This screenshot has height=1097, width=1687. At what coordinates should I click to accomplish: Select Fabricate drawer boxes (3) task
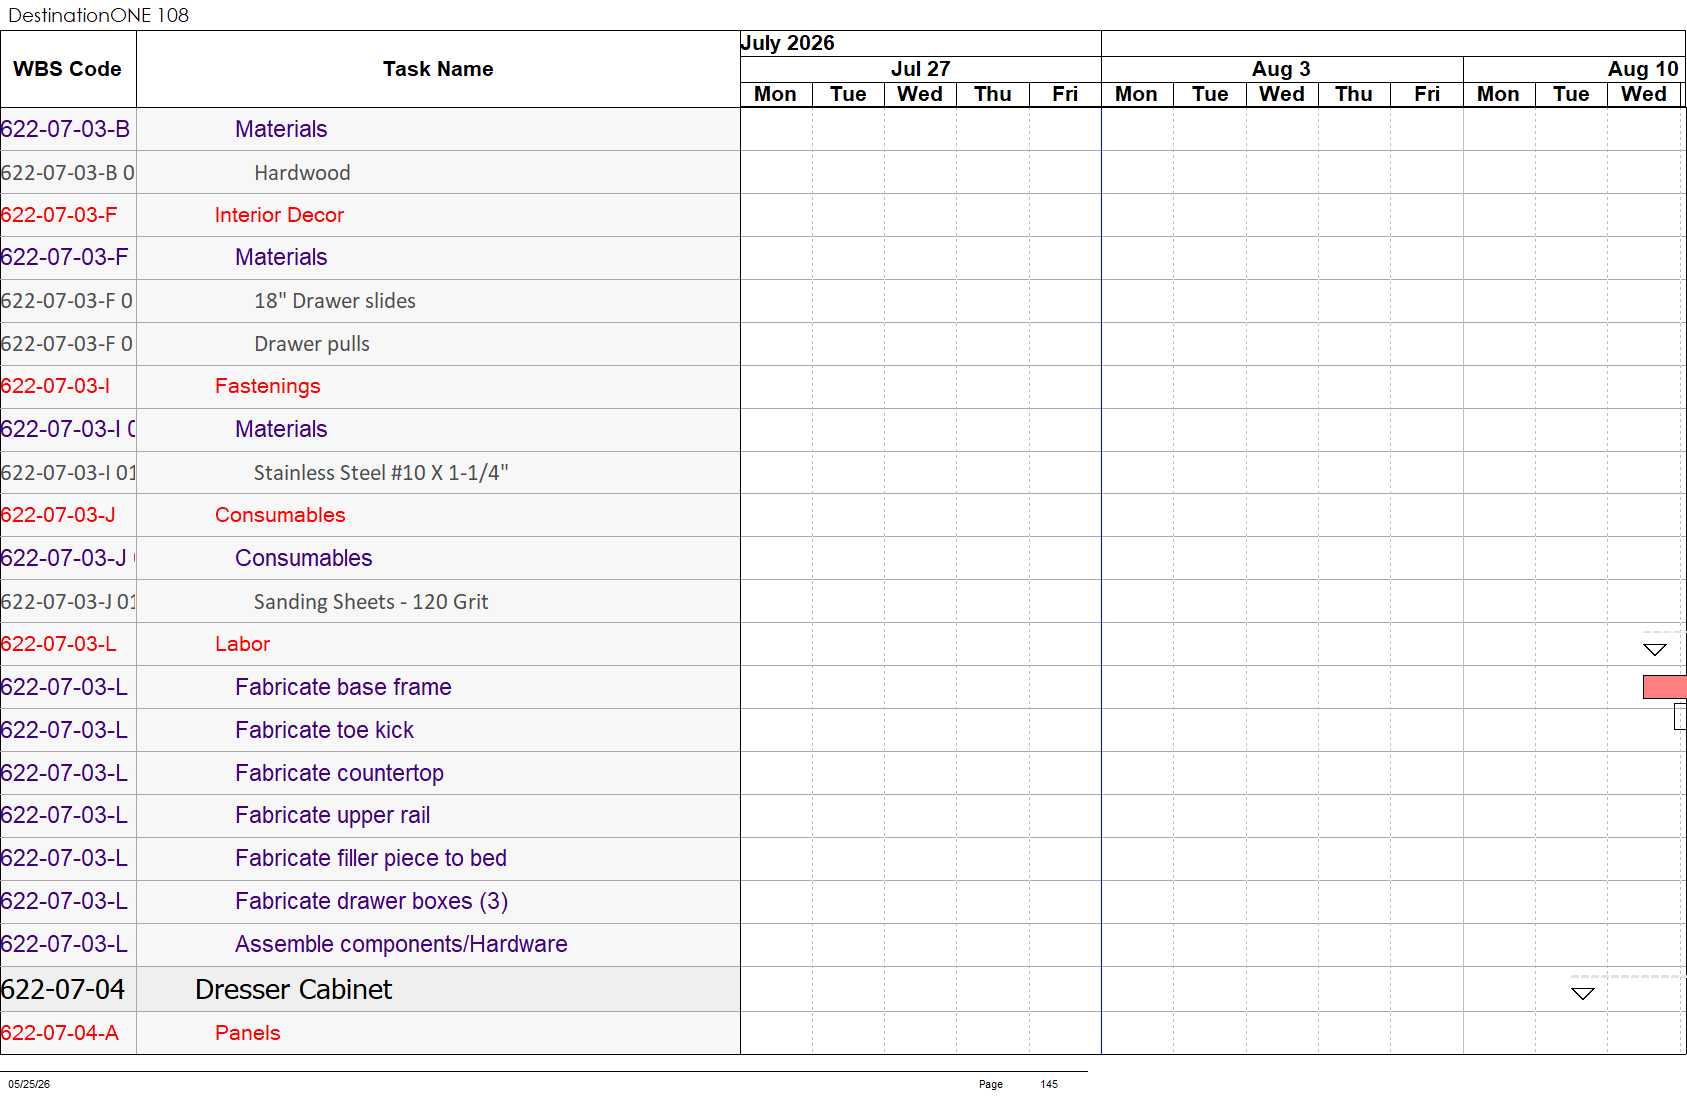[x=371, y=901]
